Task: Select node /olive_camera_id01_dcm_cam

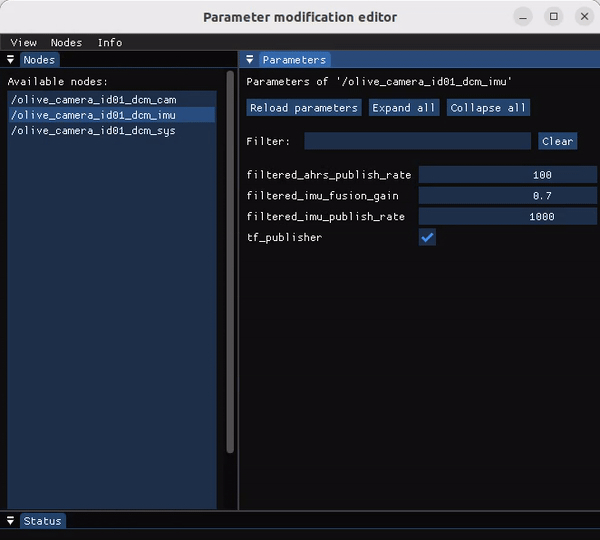Action: (x=93, y=100)
